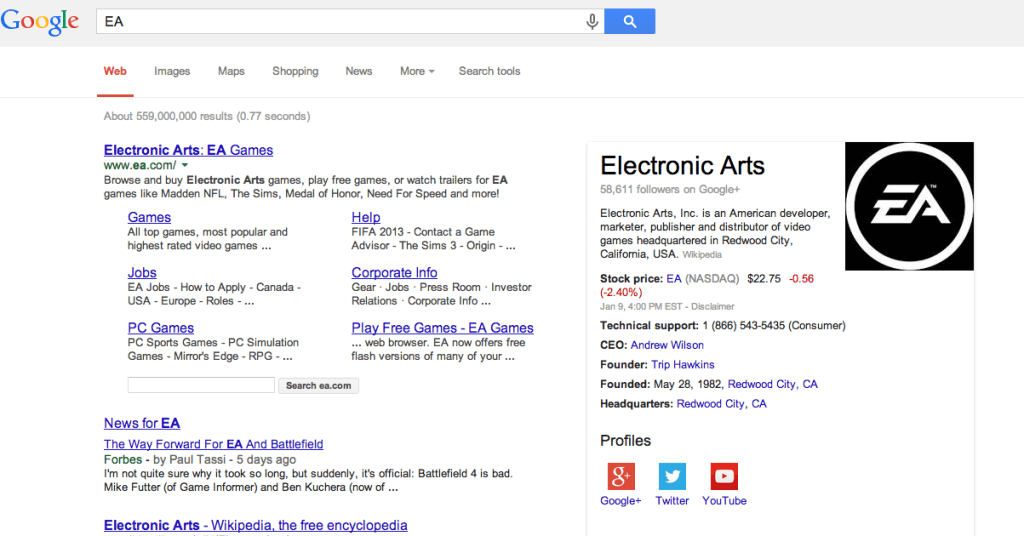This screenshot has height=536, width=1024.
Task: Click Redwood City, CA in Founded row
Action: (773, 385)
